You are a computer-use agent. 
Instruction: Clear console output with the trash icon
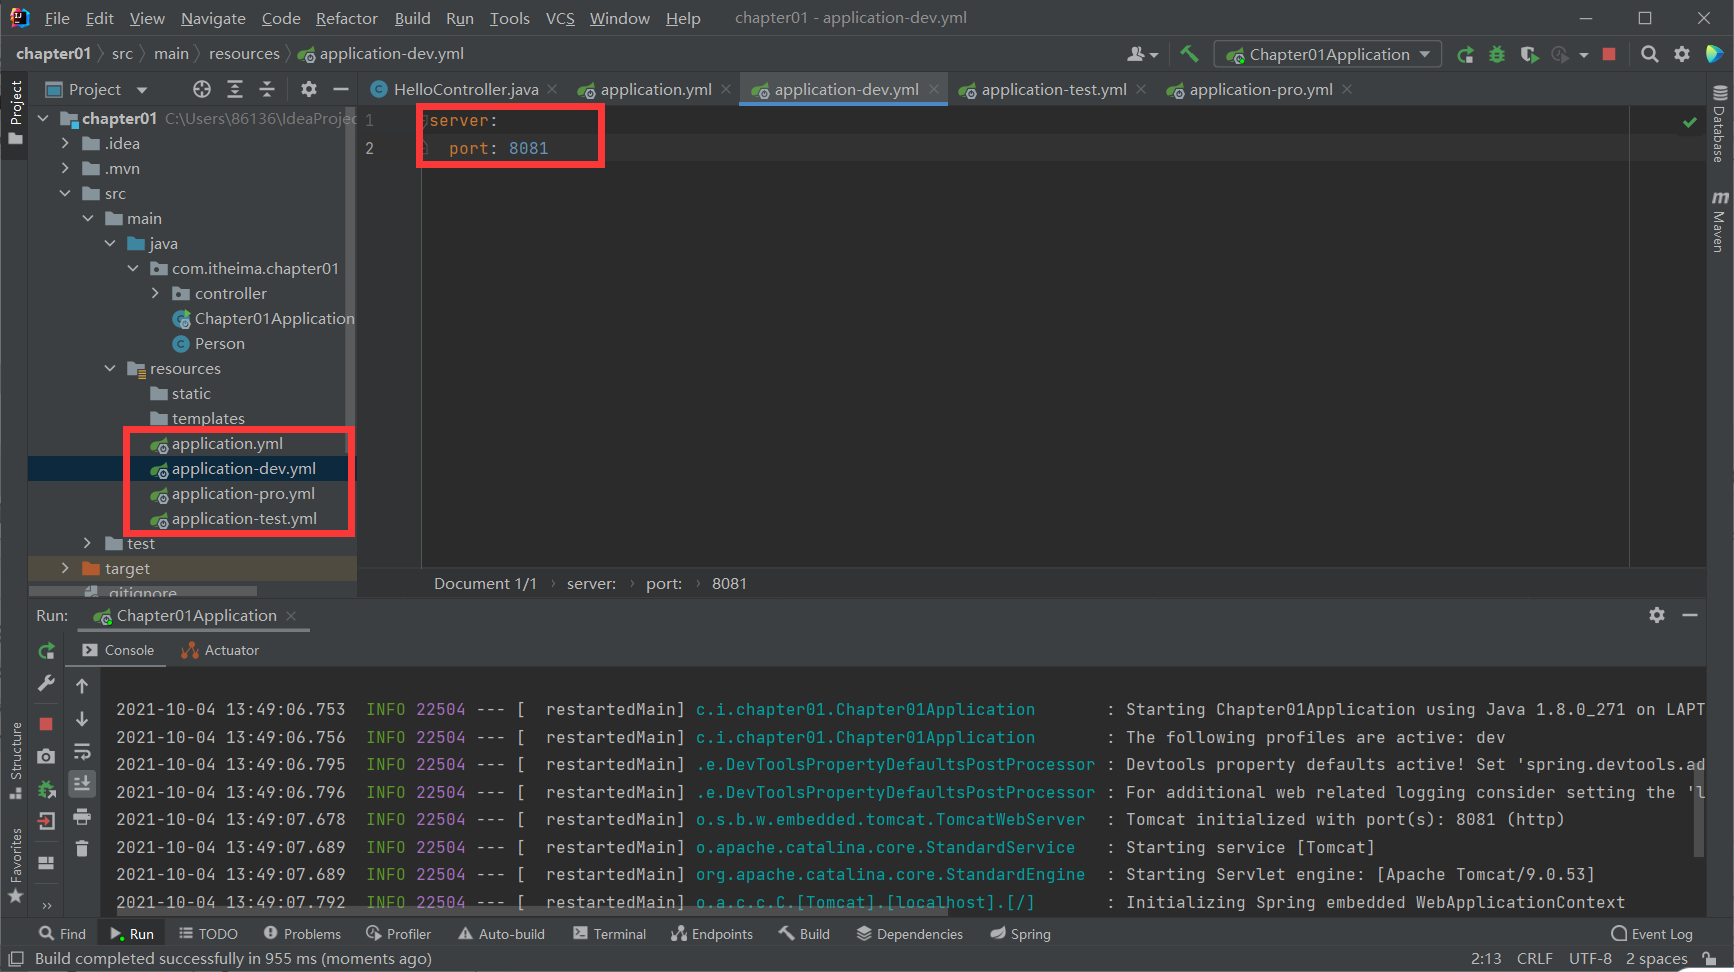pos(82,847)
